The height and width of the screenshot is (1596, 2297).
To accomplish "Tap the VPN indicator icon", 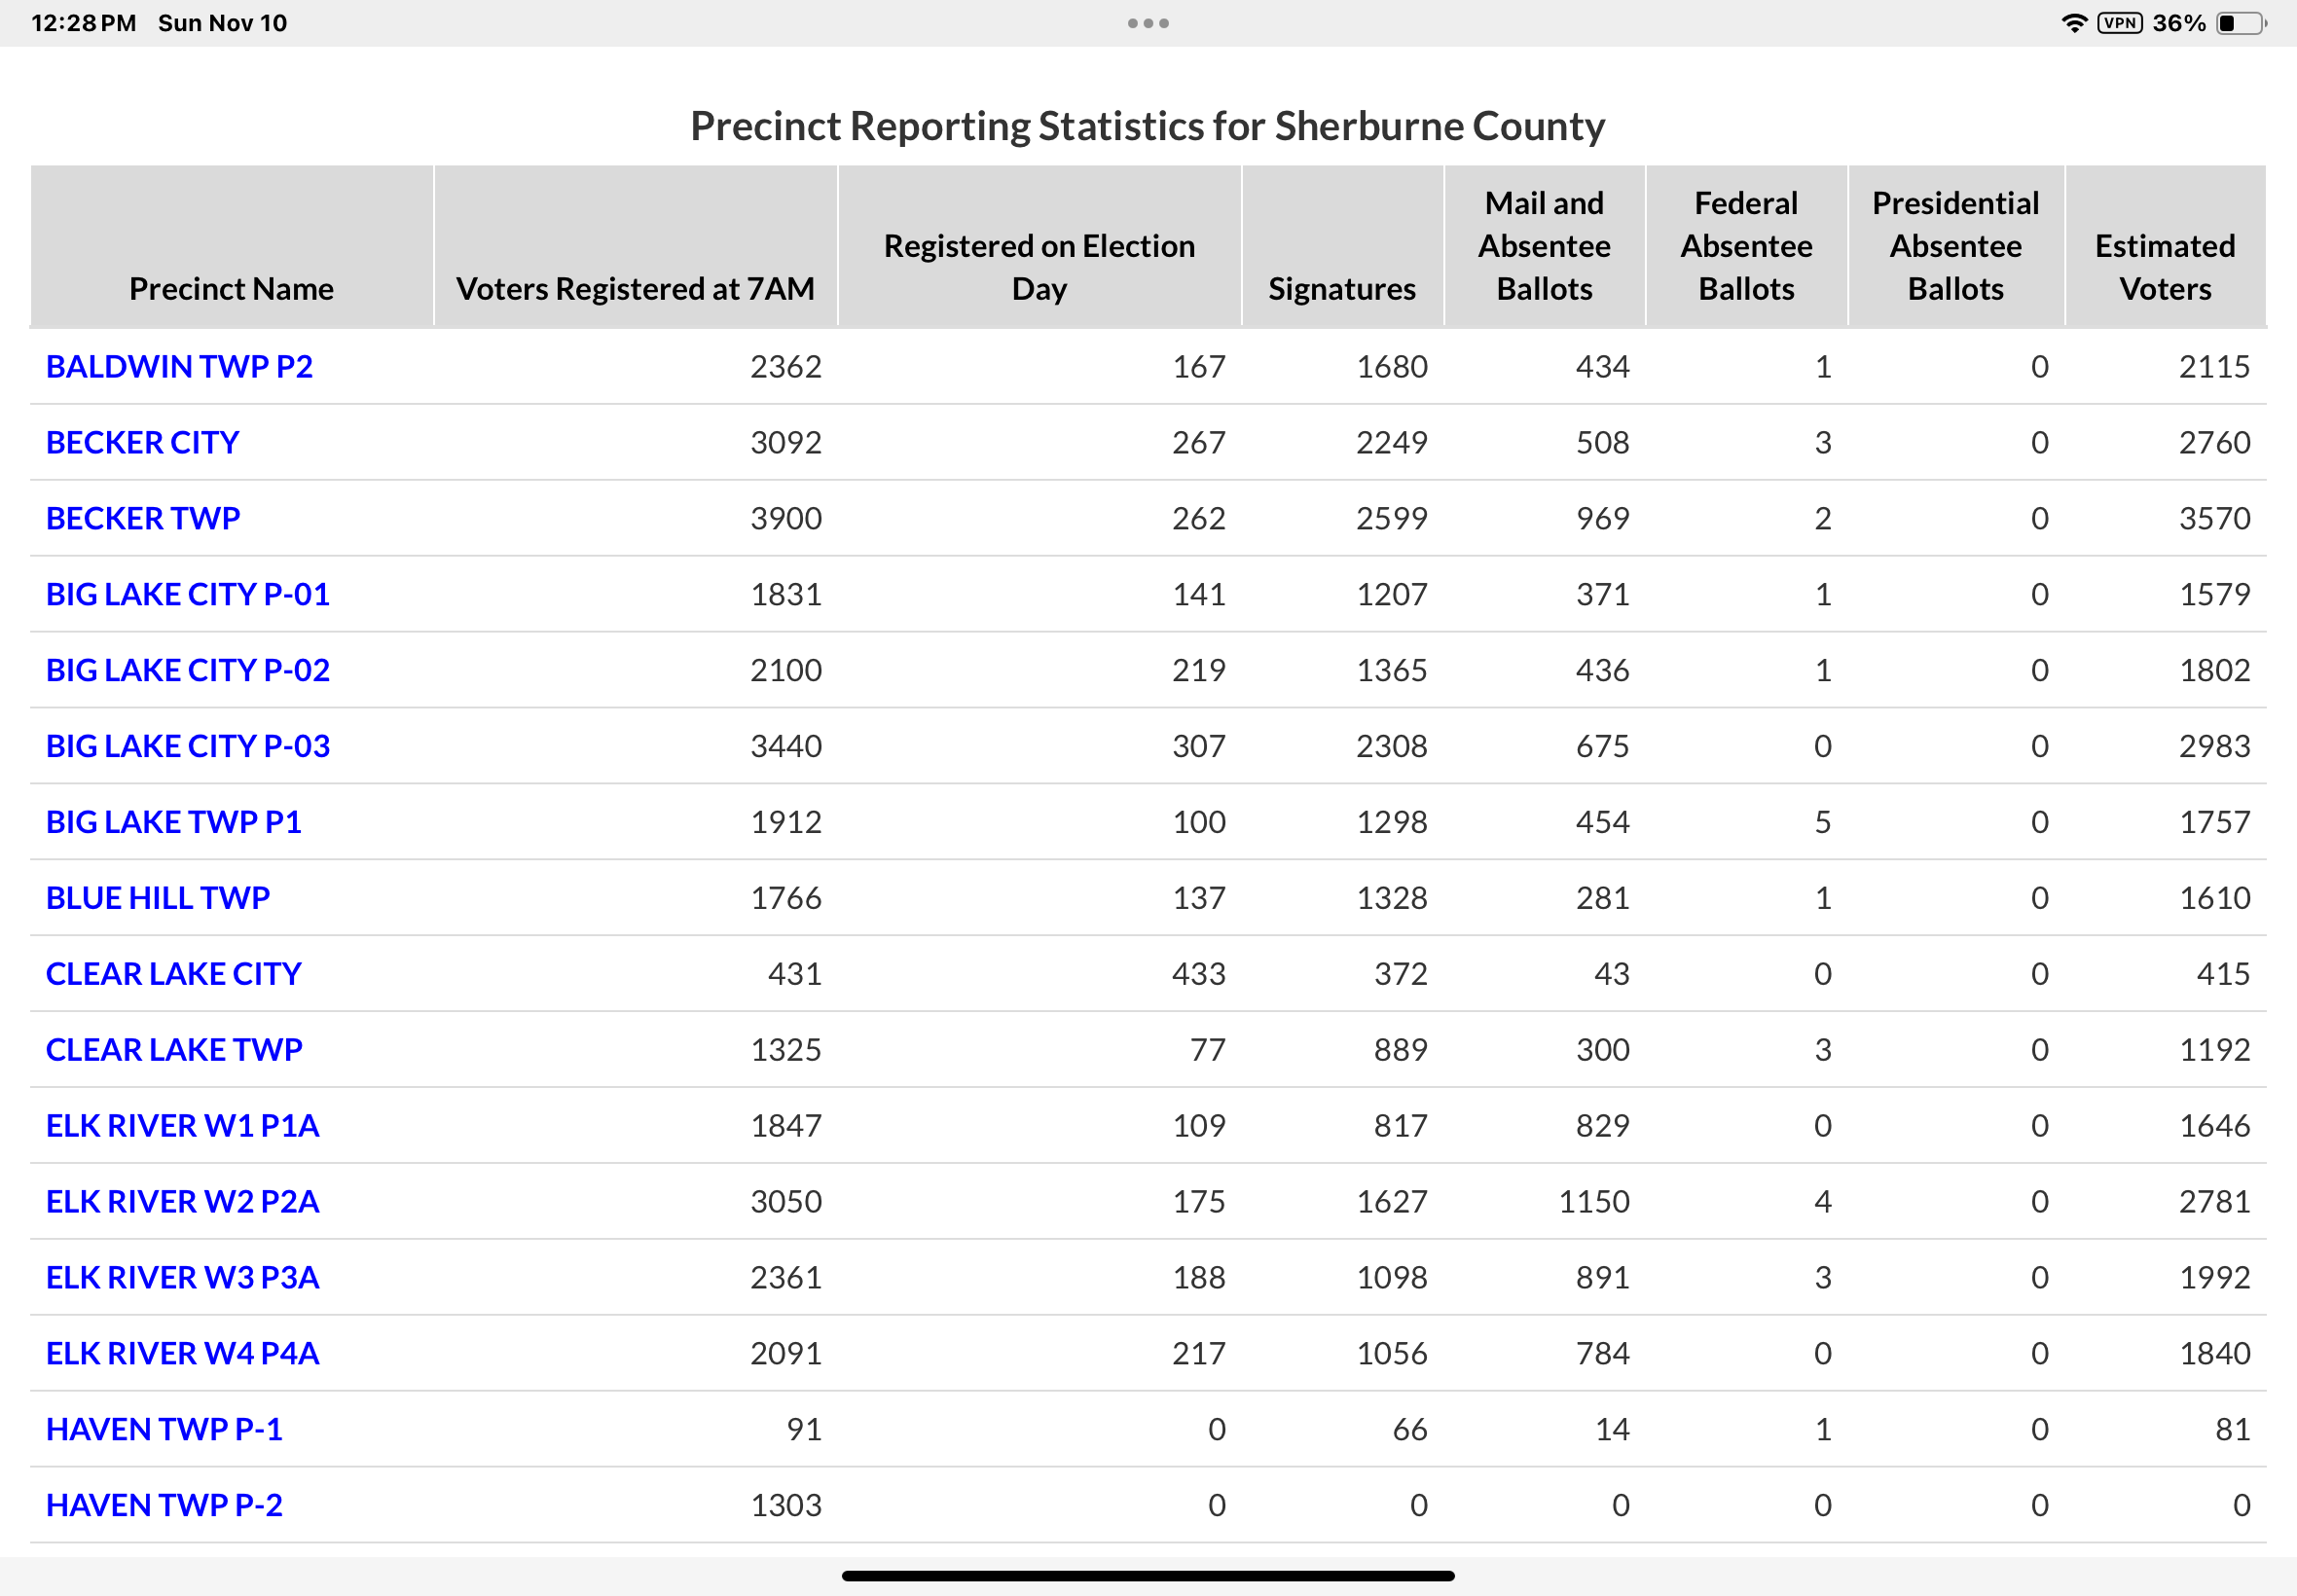I will point(2119,23).
